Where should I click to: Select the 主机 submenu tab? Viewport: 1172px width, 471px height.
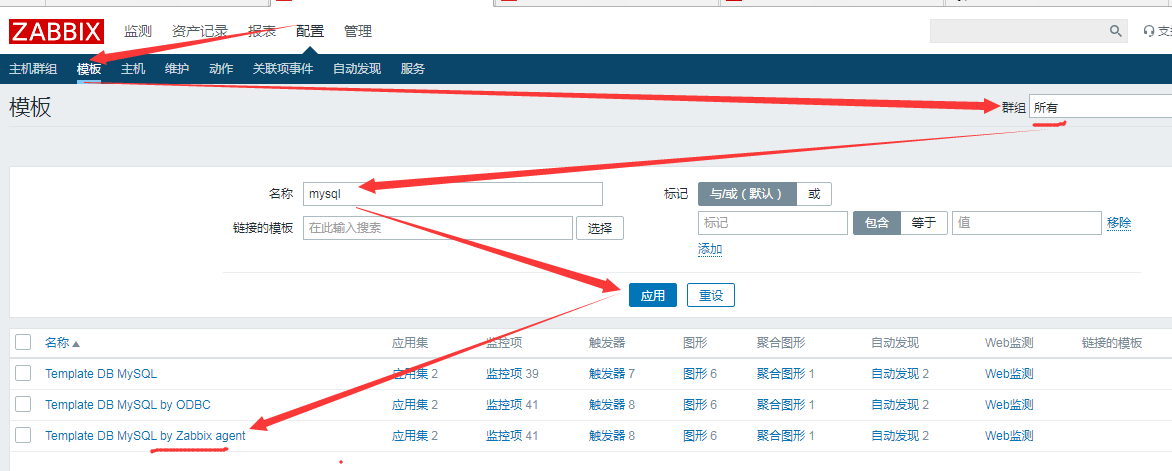tap(133, 69)
